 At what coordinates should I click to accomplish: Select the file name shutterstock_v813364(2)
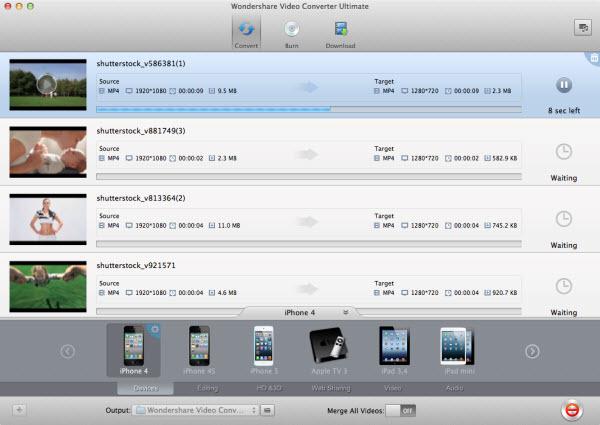click(141, 198)
